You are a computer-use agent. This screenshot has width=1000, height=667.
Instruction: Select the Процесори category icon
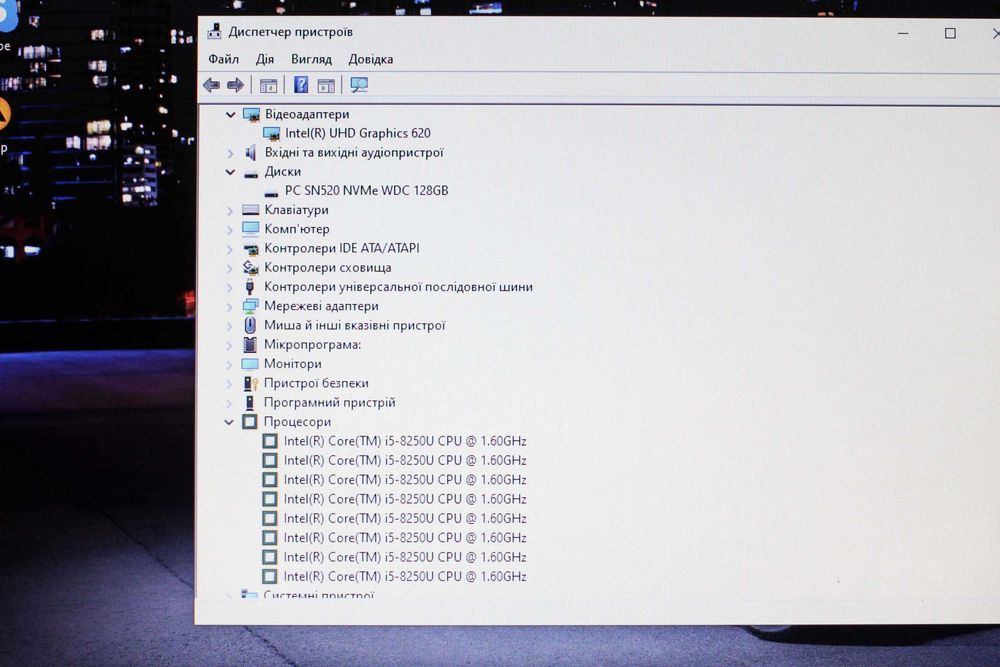click(x=250, y=421)
